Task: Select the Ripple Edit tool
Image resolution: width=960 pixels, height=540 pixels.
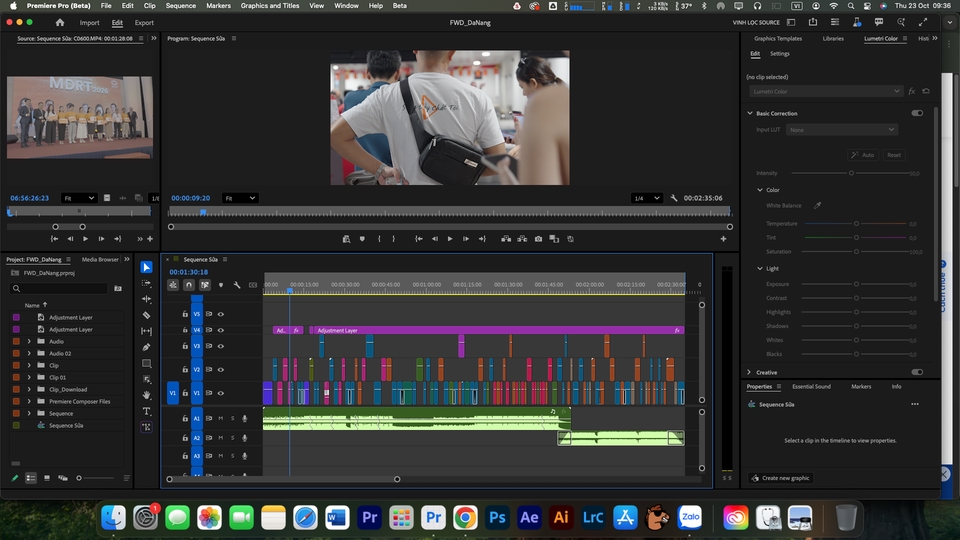Action: tap(147, 299)
